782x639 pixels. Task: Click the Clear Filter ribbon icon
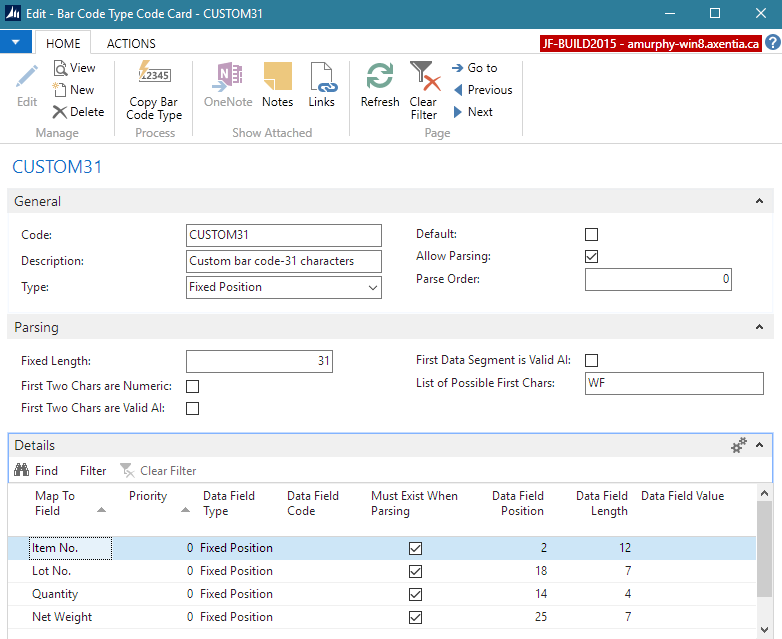(x=424, y=77)
